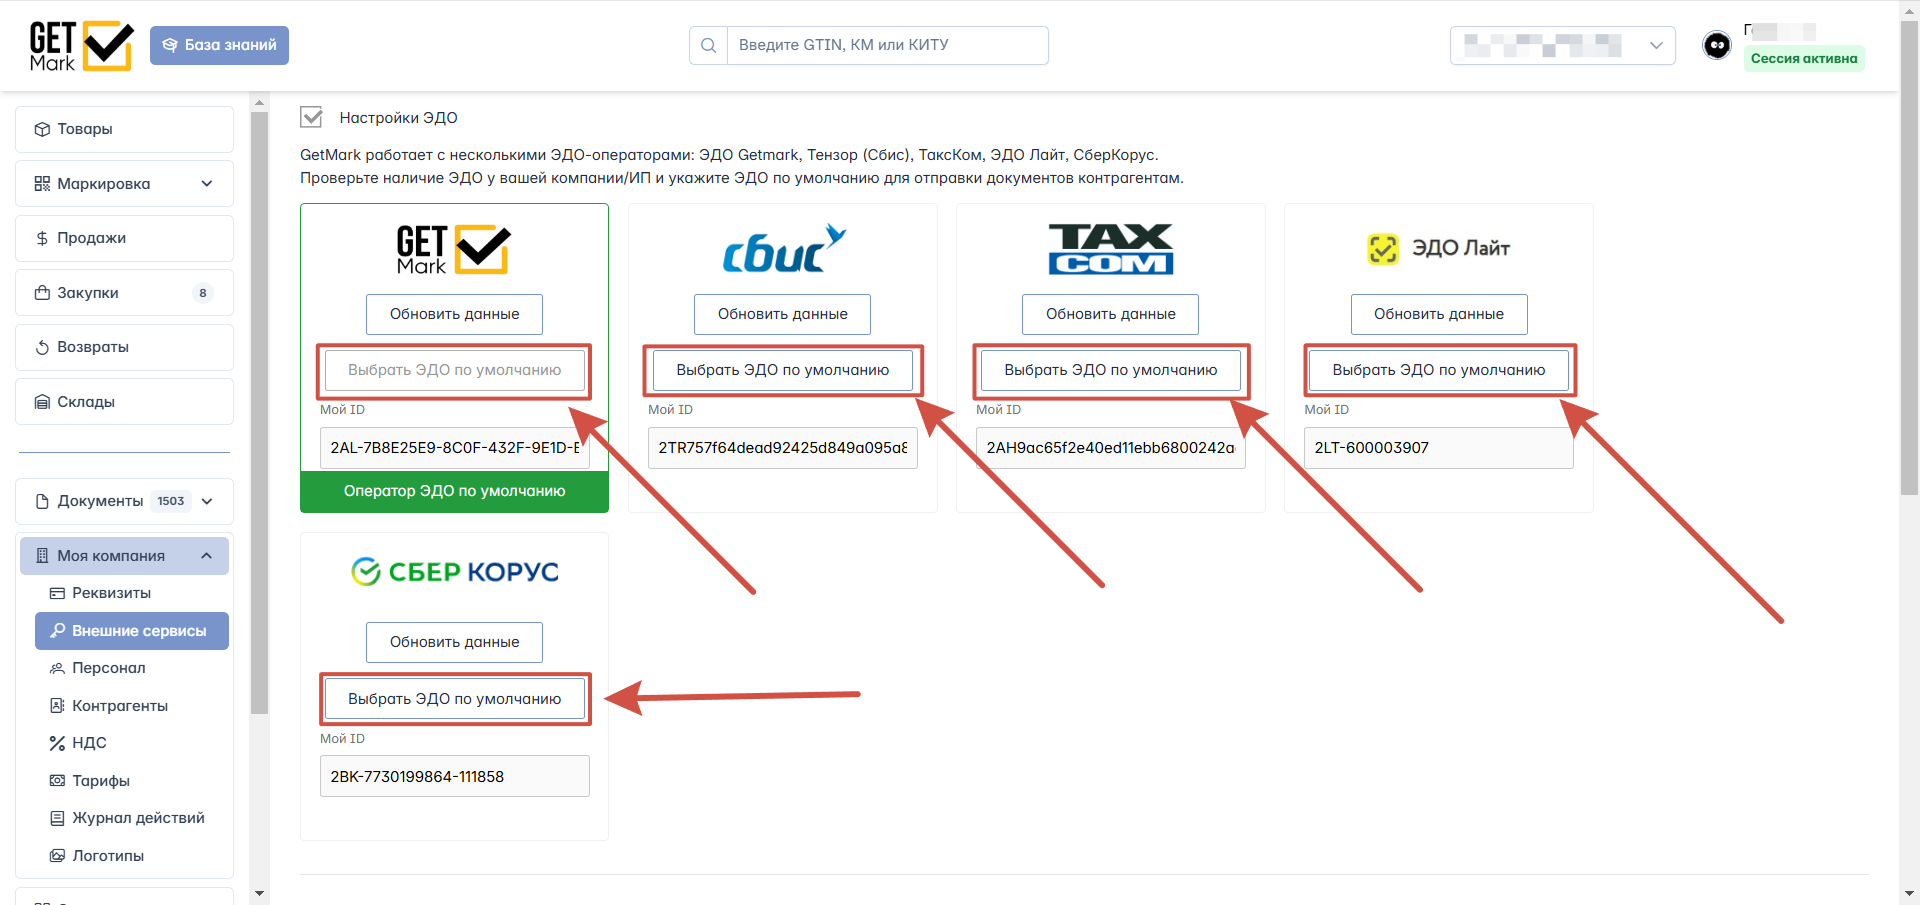Click the Закупки bag icon
The image size is (1920, 905).
42,292
